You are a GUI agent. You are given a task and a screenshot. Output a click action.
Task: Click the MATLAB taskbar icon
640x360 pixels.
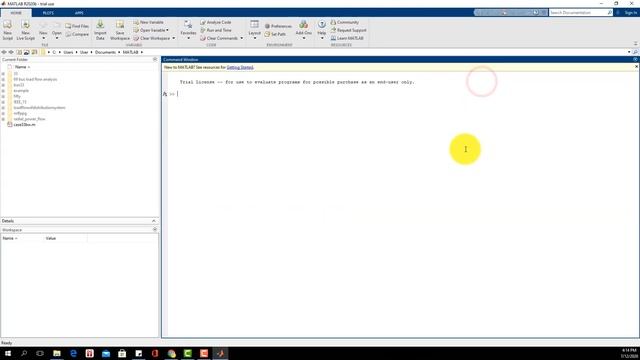click(x=220, y=353)
